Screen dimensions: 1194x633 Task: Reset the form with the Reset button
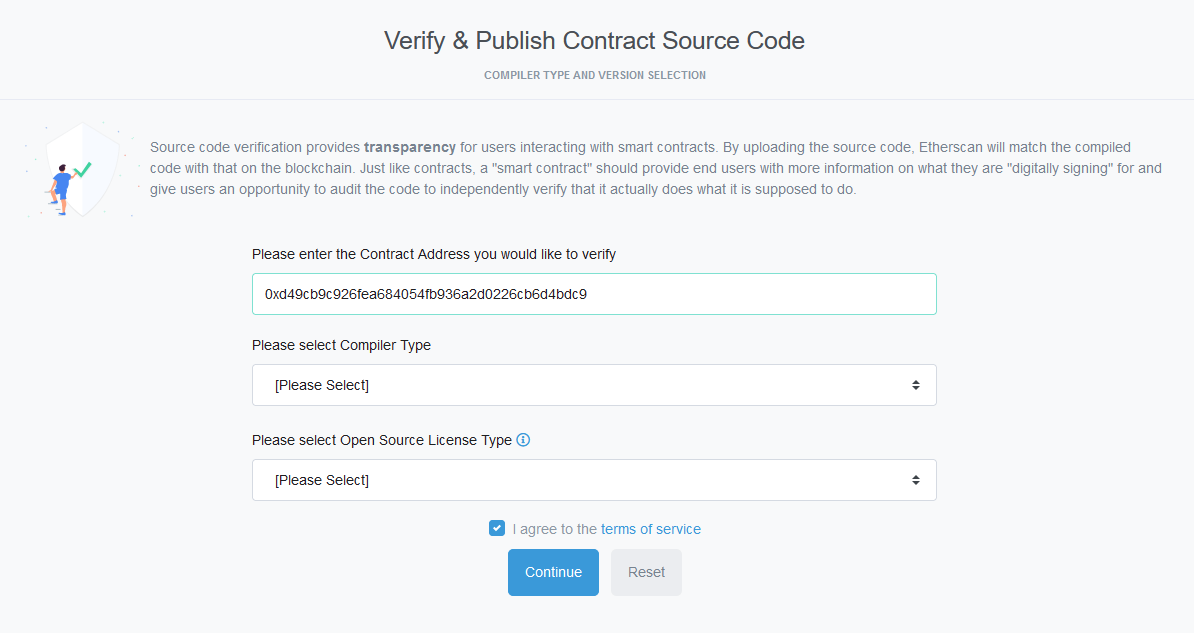[x=646, y=572]
